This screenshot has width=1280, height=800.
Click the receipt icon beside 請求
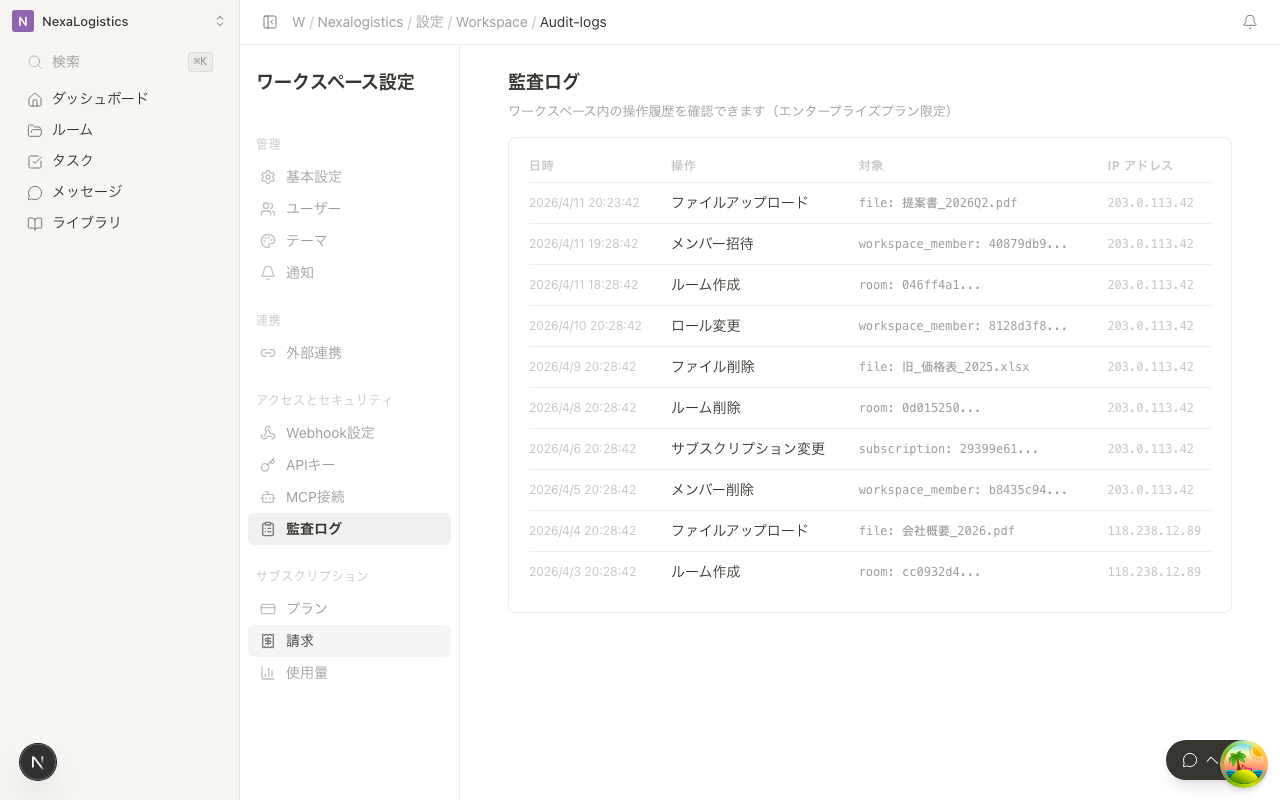(268, 641)
